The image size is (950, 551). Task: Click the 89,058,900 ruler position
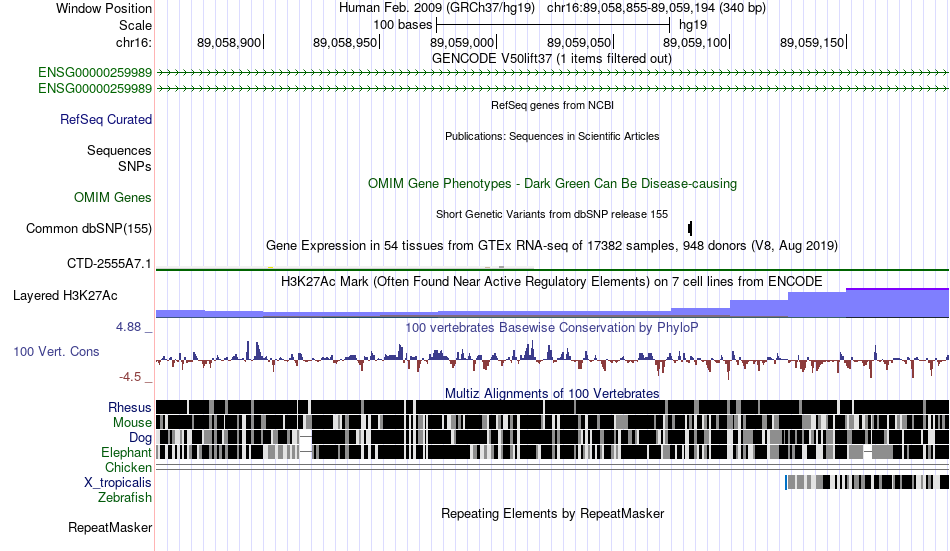(230, 42)
